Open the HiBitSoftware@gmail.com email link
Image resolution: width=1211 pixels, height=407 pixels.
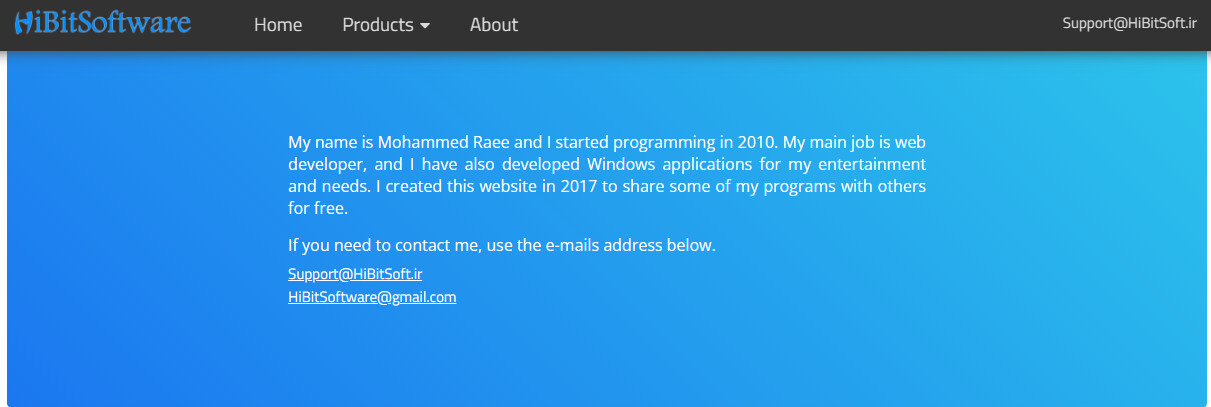click(372, 297)
